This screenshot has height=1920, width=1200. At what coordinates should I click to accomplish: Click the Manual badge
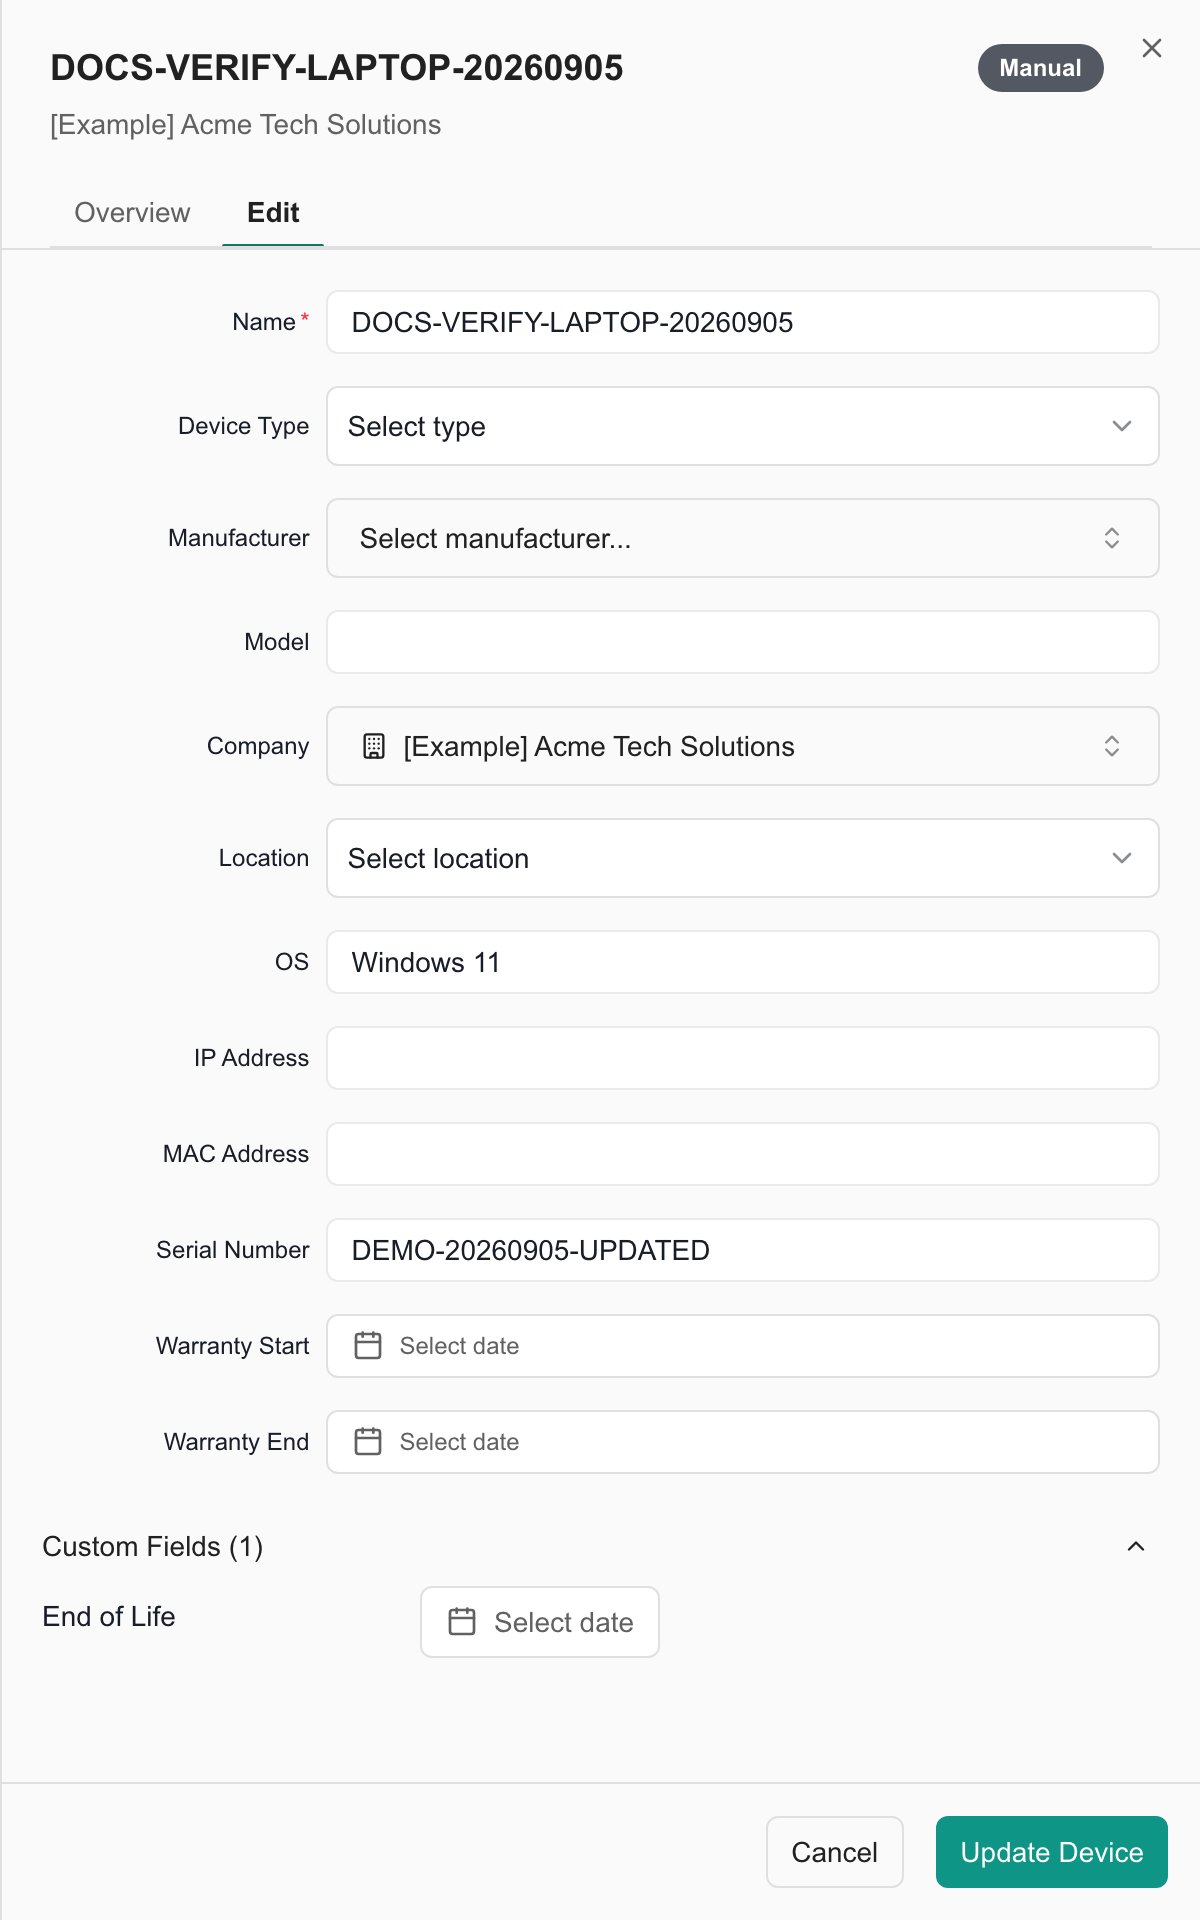(x=1041, y=68)
